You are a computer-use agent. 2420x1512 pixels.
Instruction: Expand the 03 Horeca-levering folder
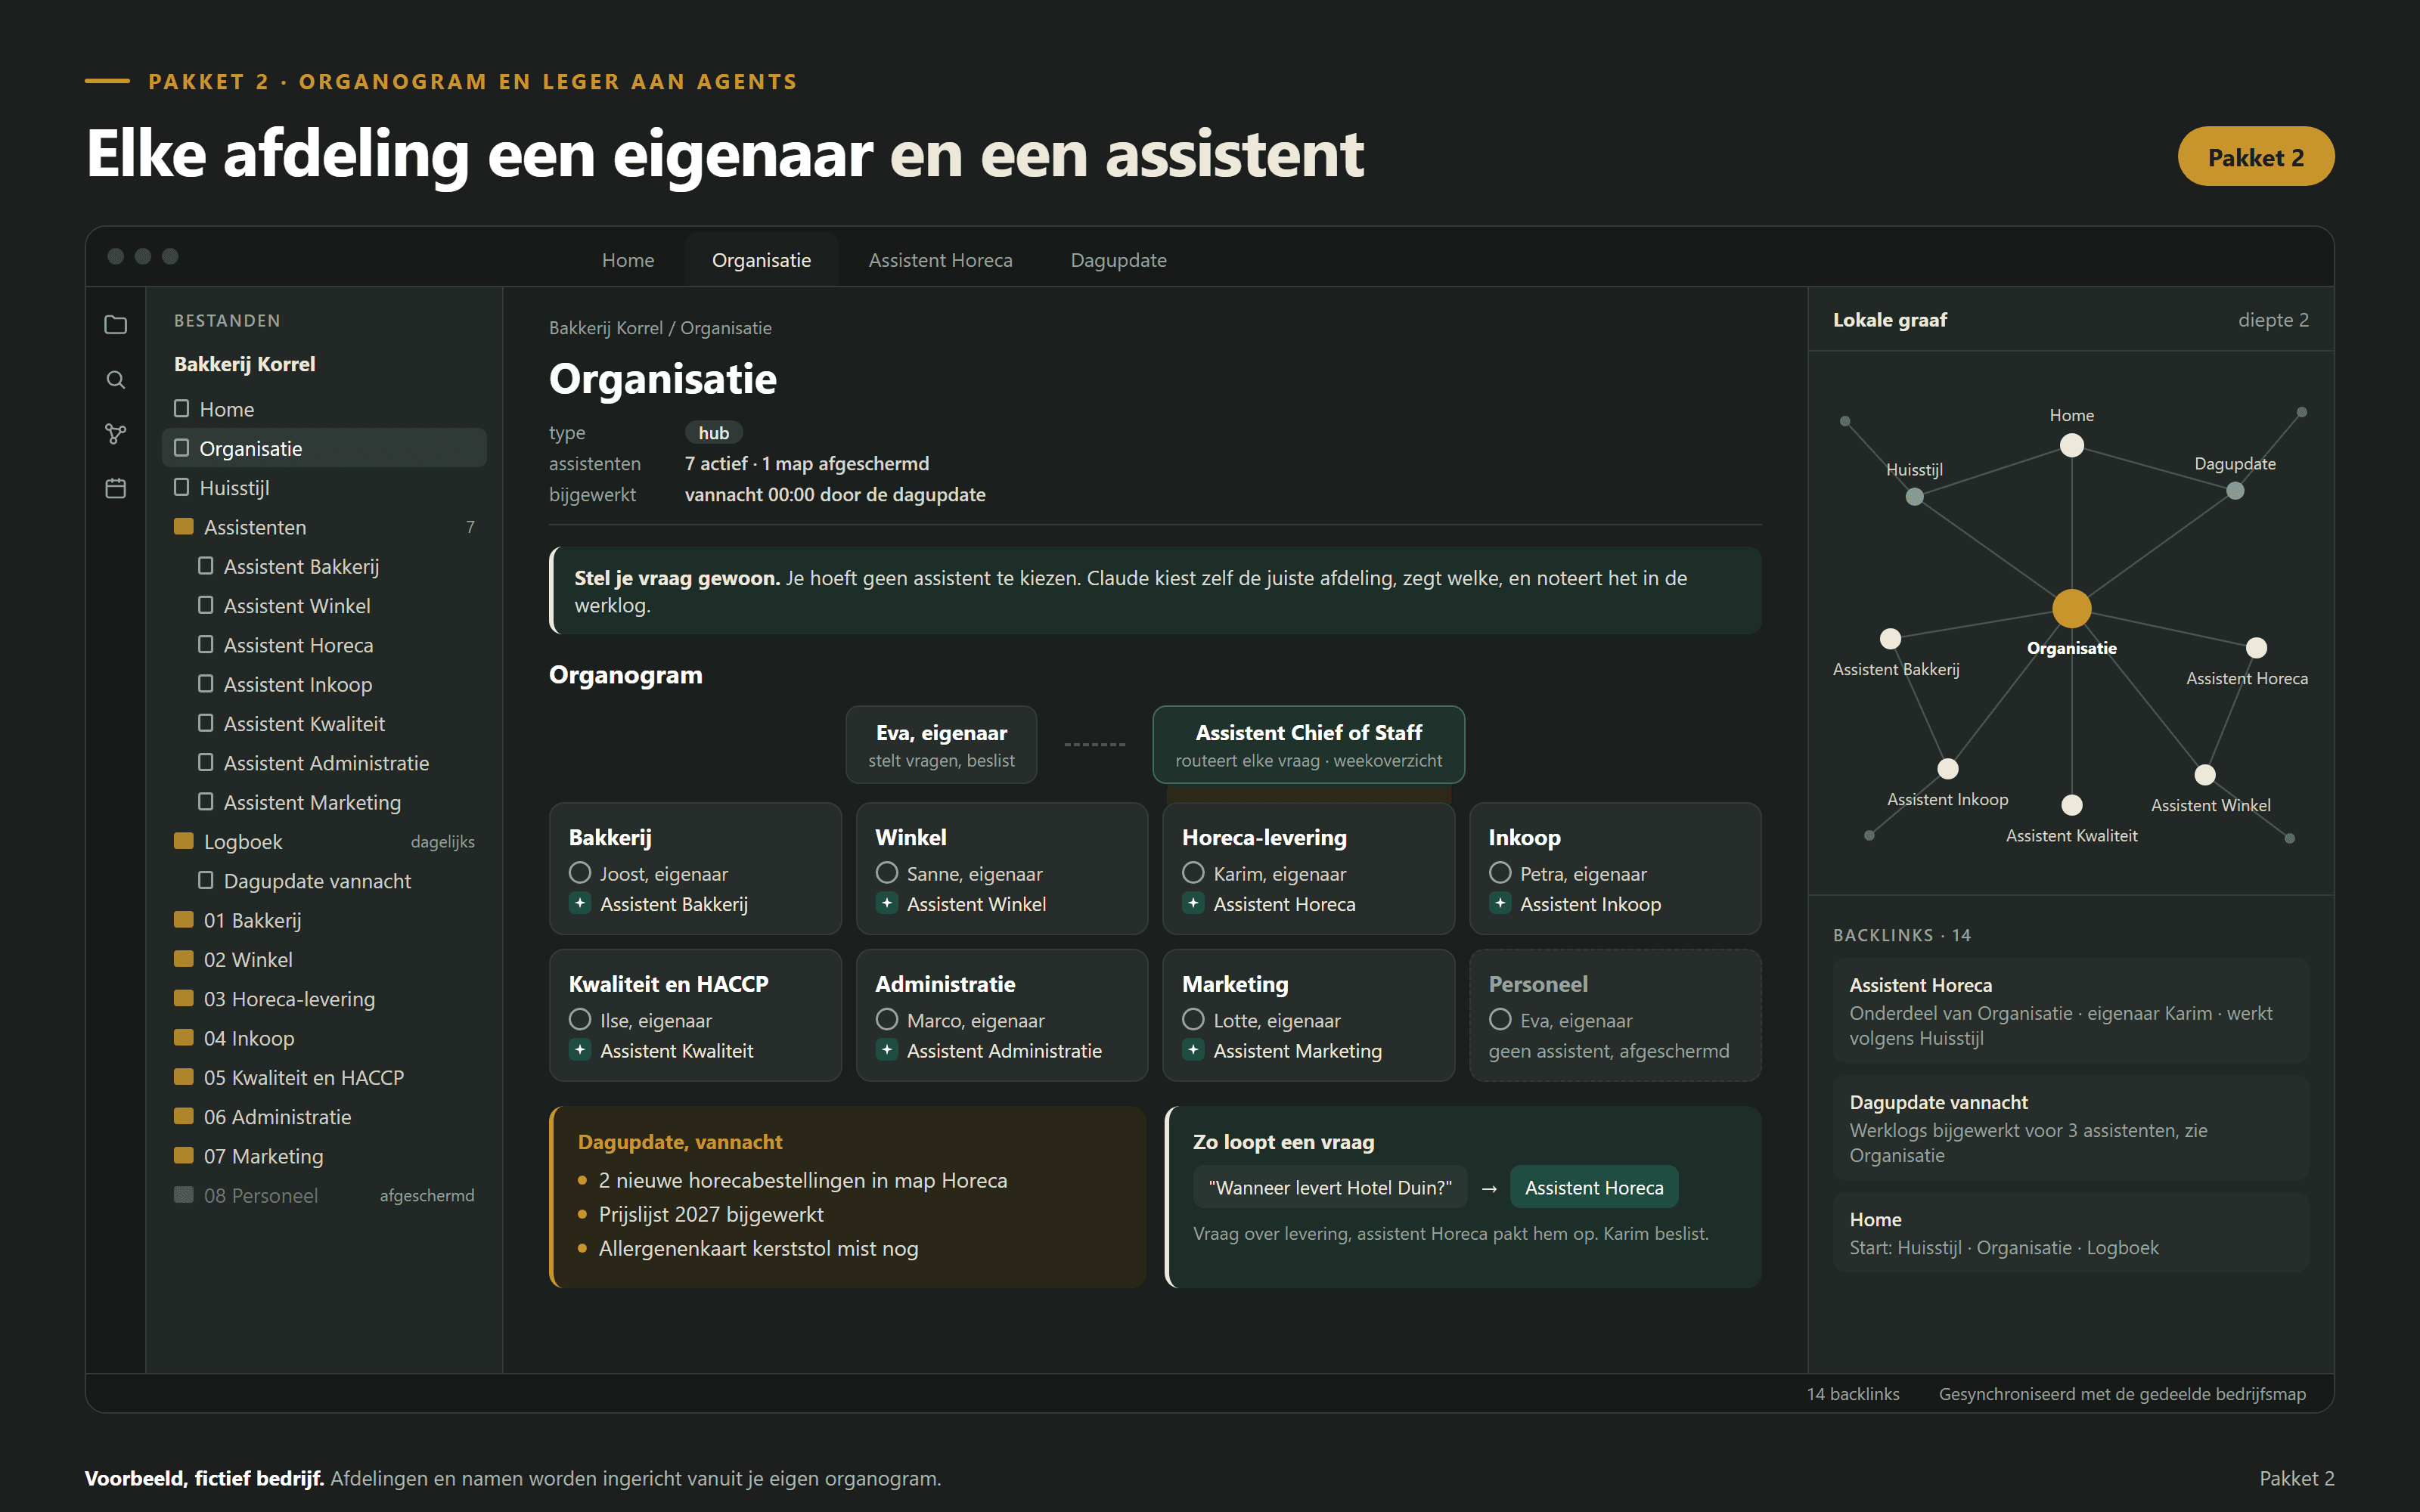[324, 999]
